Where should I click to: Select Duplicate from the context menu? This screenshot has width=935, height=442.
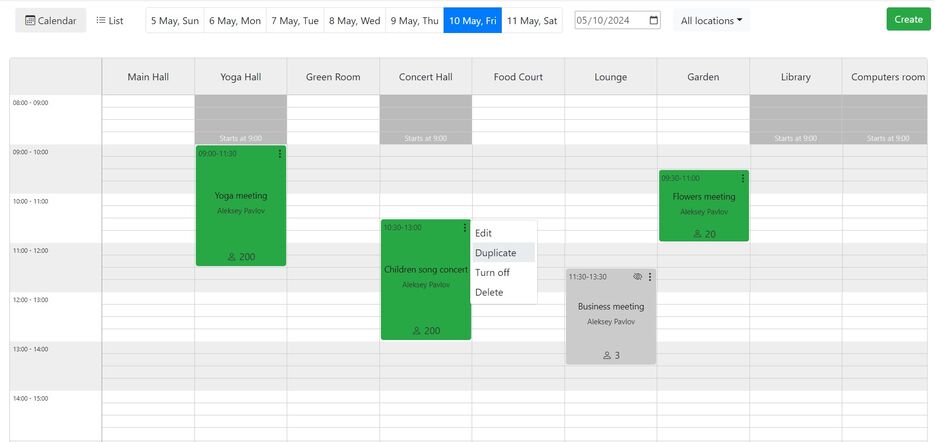(496, 253)
